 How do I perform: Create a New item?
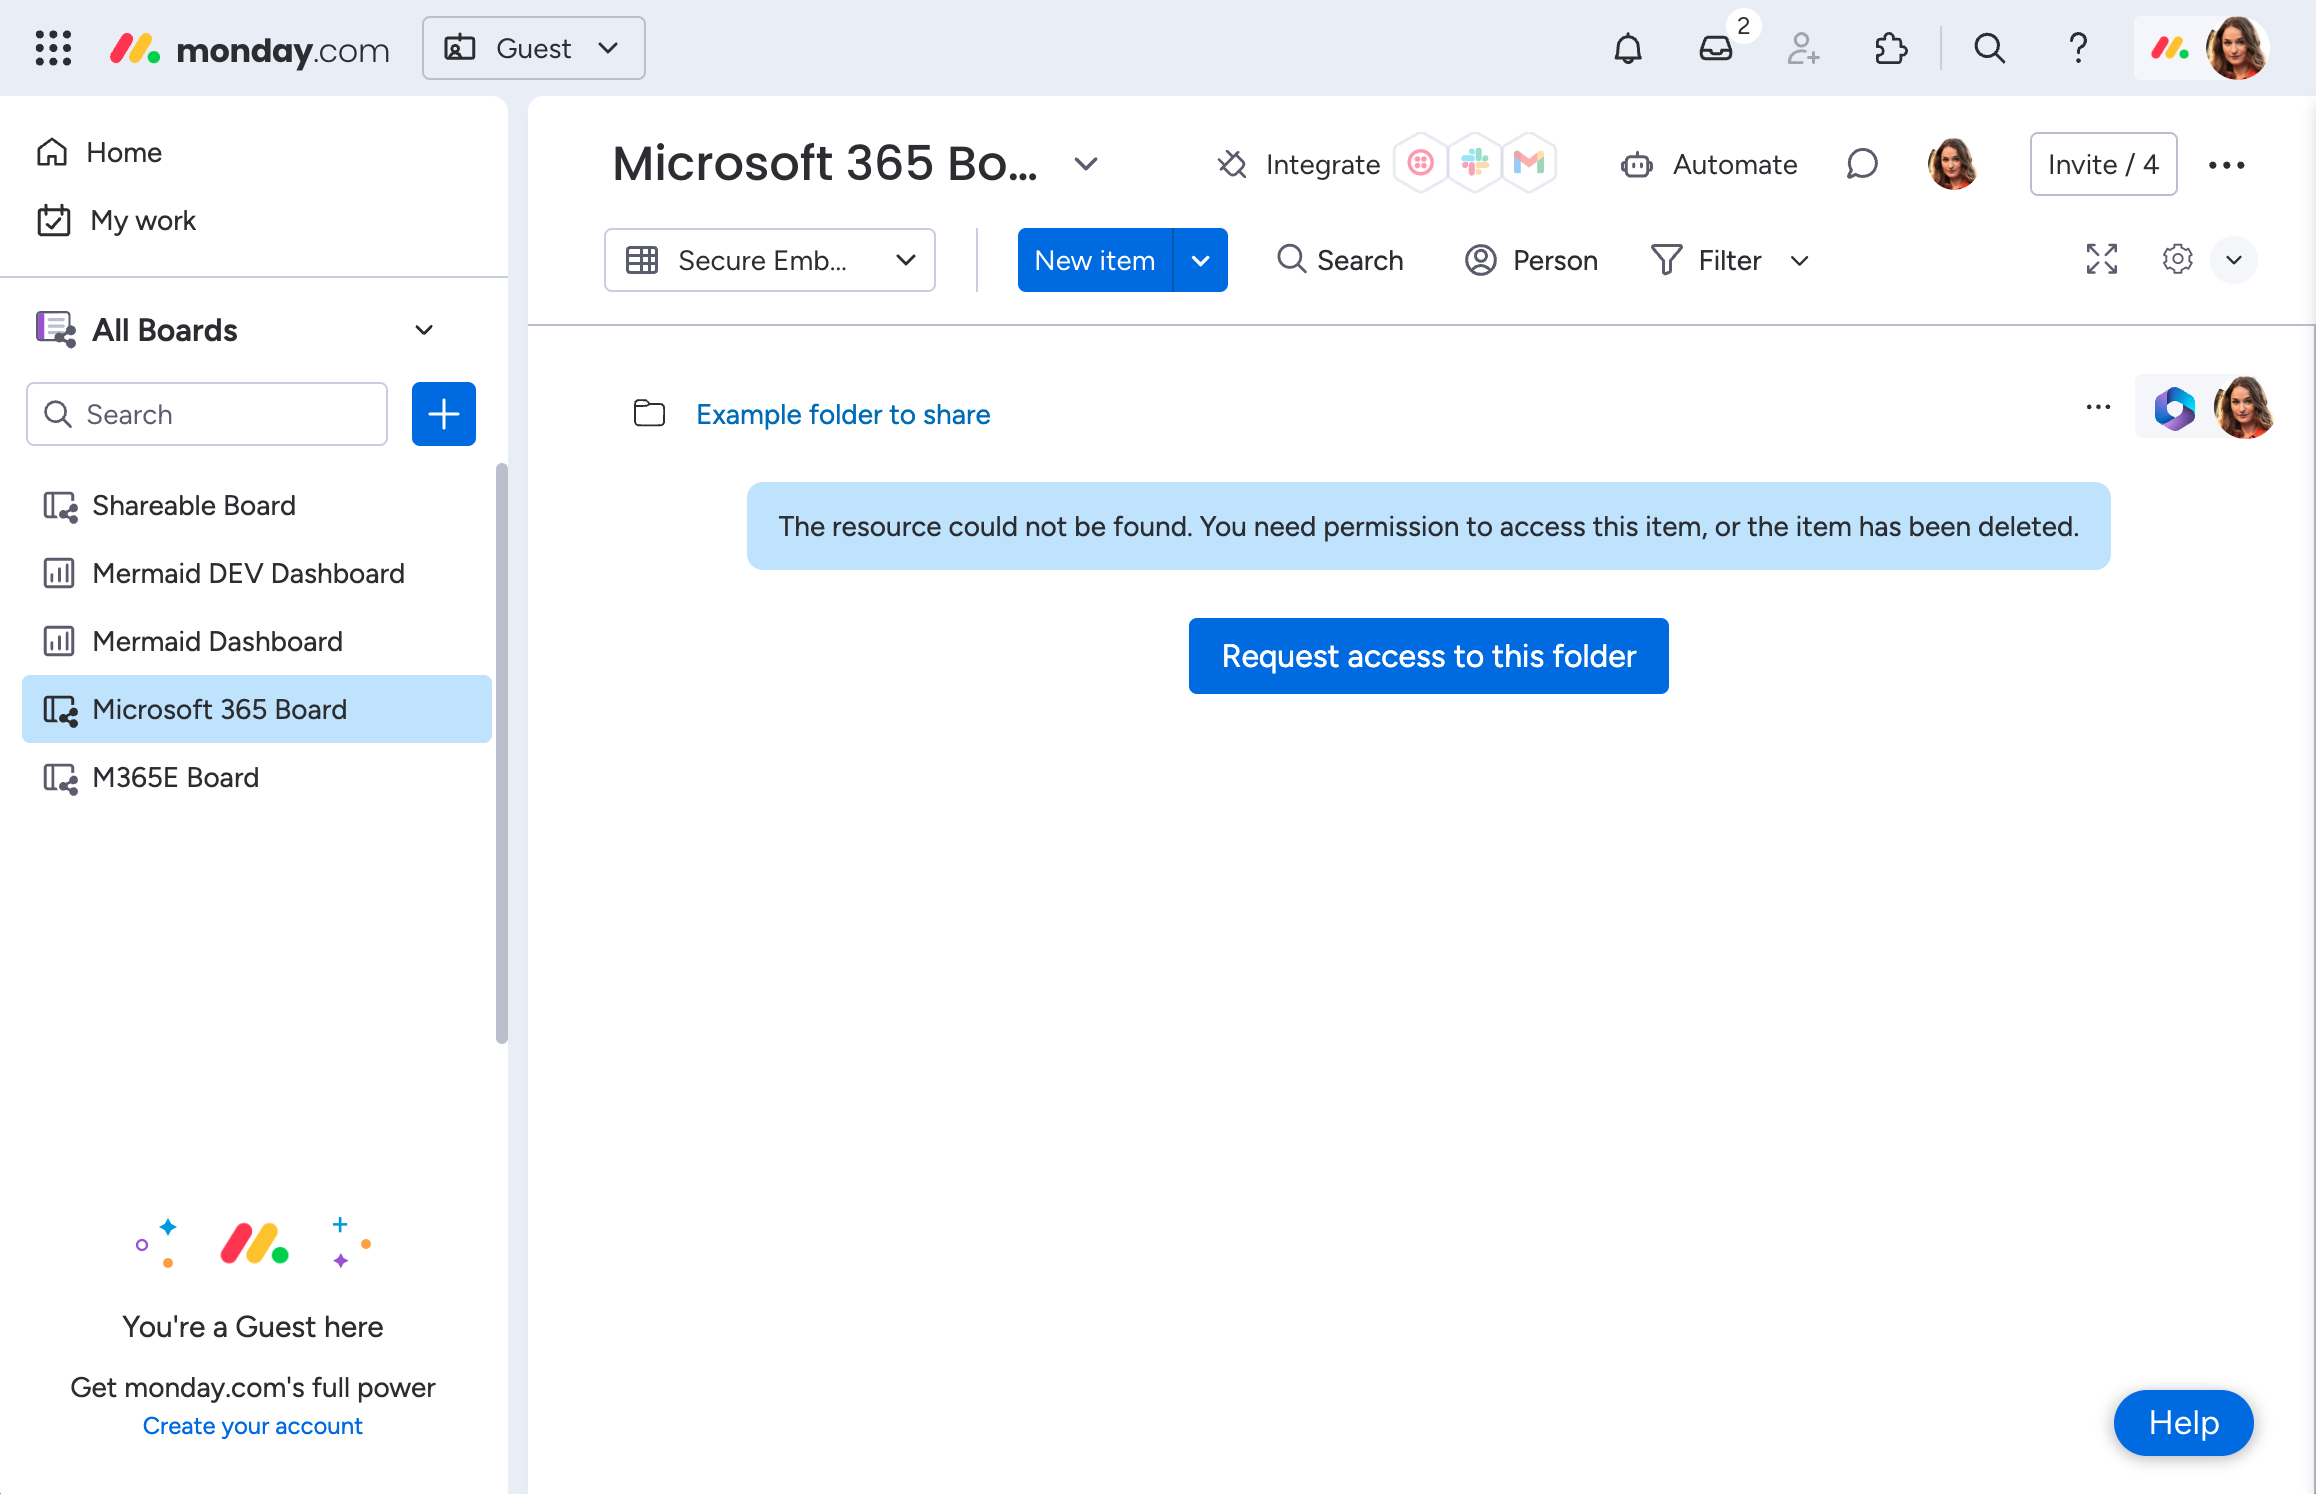[1094, 260]
